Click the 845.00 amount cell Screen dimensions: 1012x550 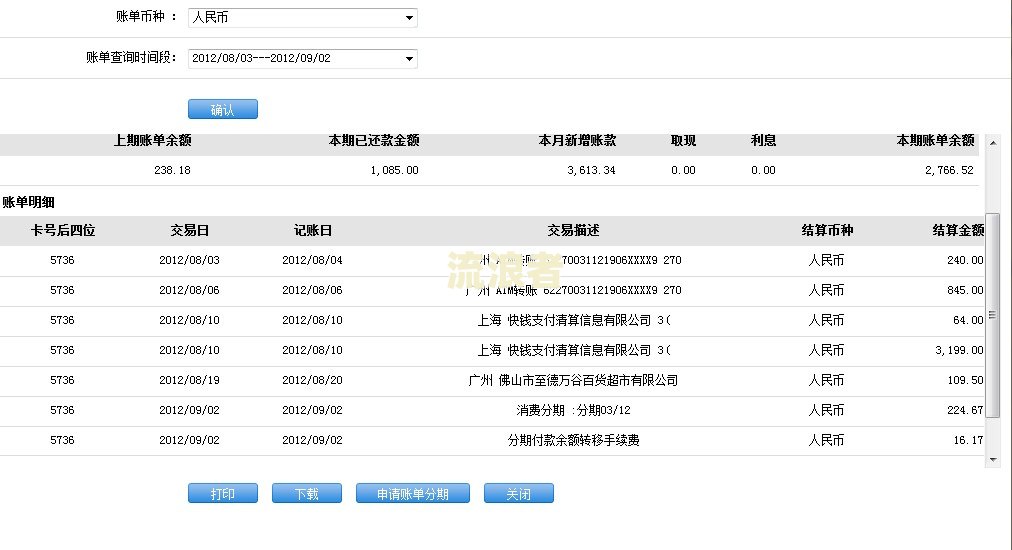tap(965, 290)
